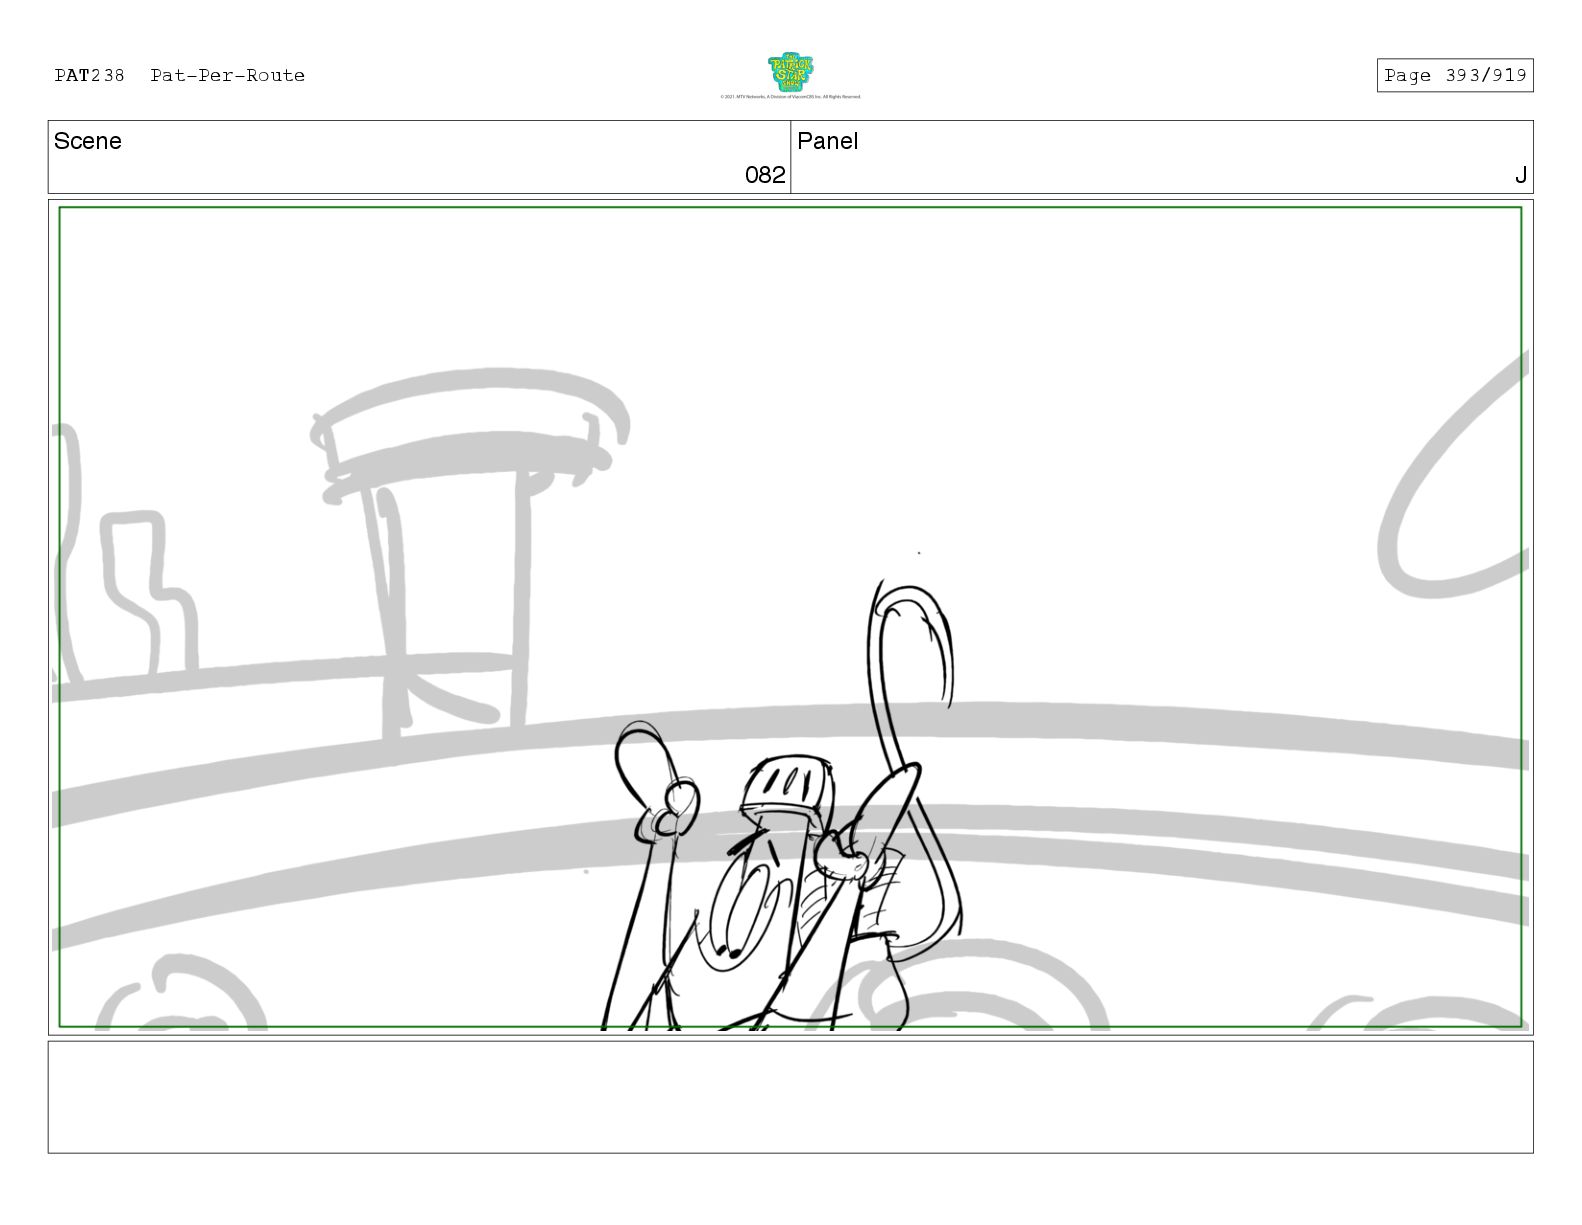The height and width of the screenshot is (1225, 1582).
Task: Click the storyboard panel drawing
Action: [x=790, y=617]
